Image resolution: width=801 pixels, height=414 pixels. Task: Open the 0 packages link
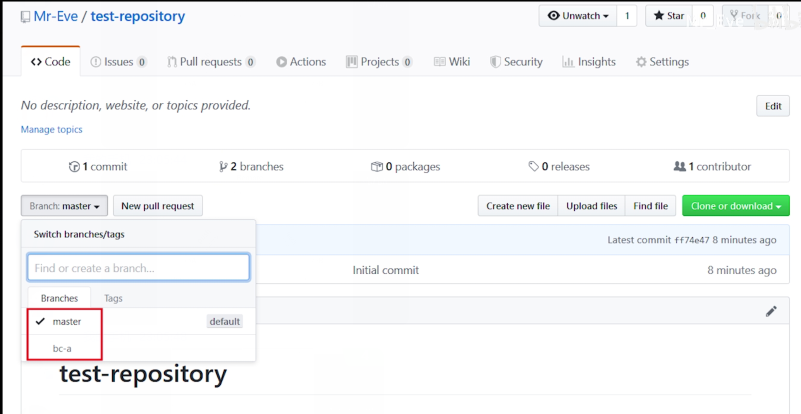[x=405, y=167]
